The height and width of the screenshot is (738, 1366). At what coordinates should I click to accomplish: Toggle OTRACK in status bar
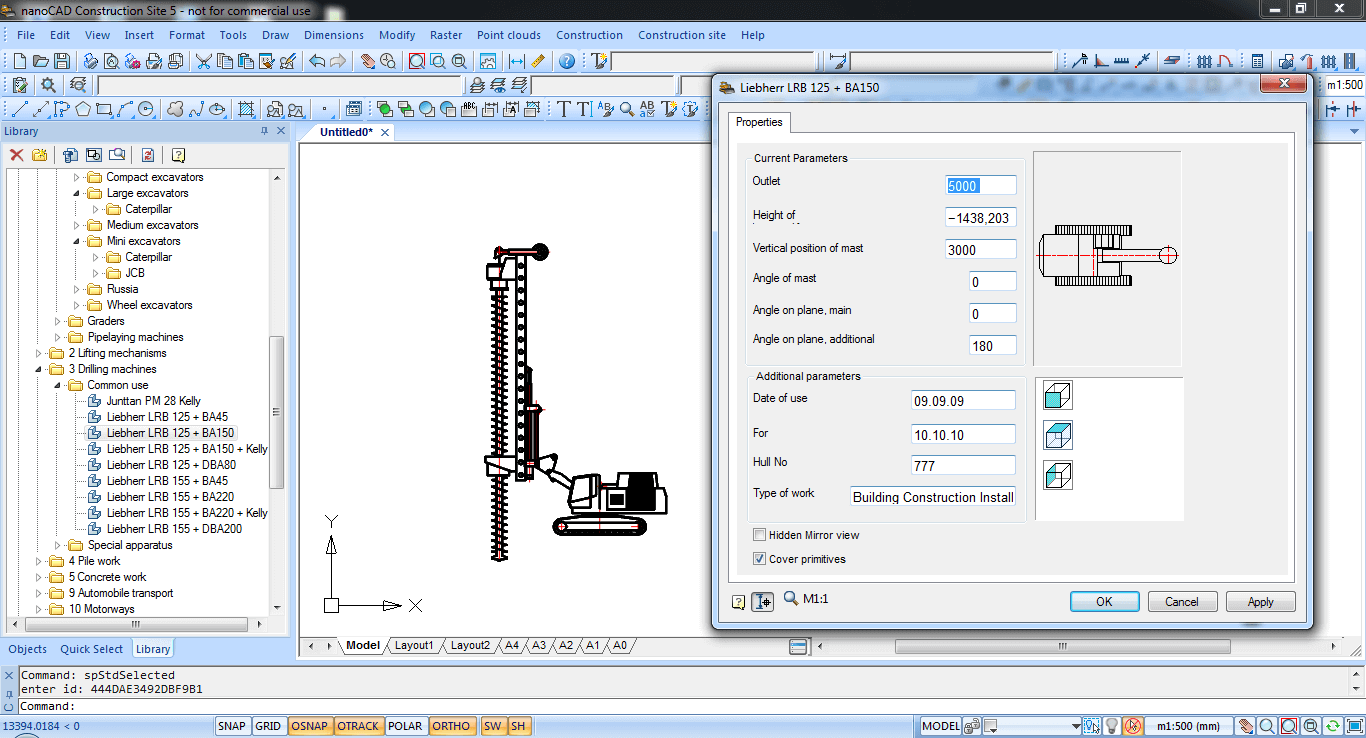pyautogui.click(x=358, y=726)
